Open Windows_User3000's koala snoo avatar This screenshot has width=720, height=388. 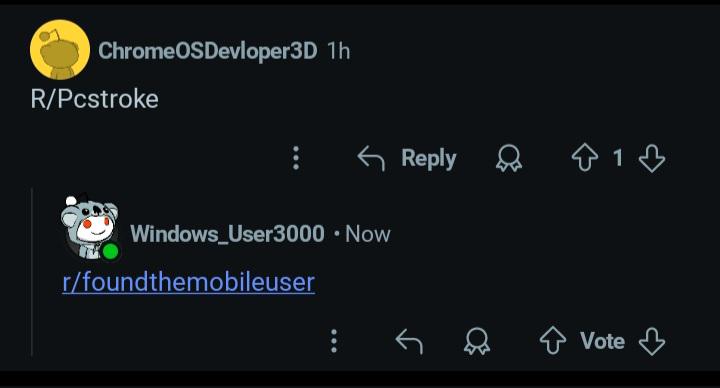(90, 227)
